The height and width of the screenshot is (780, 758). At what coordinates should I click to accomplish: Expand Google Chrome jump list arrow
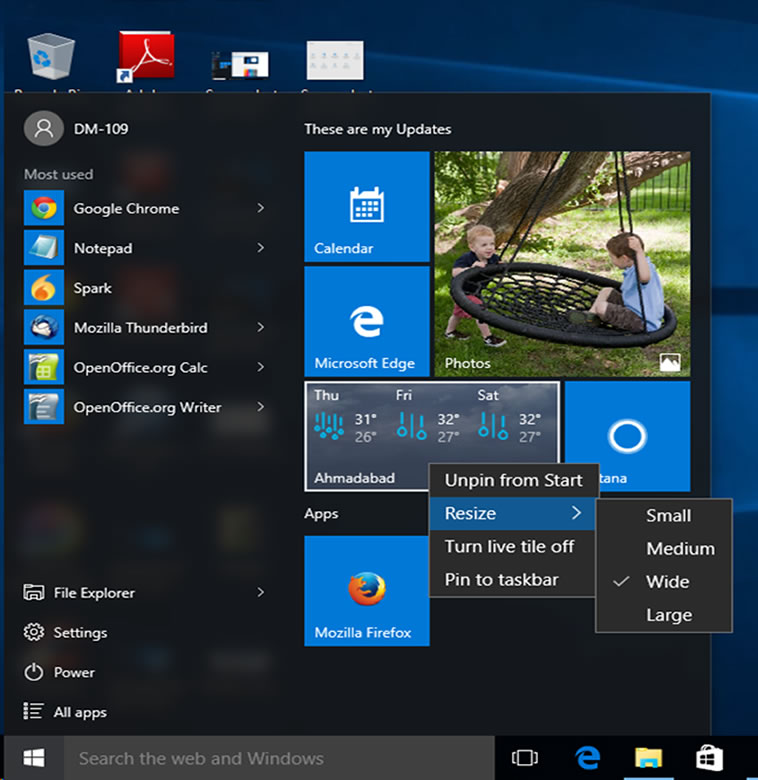pyautogui.click(x=261, y=208)
